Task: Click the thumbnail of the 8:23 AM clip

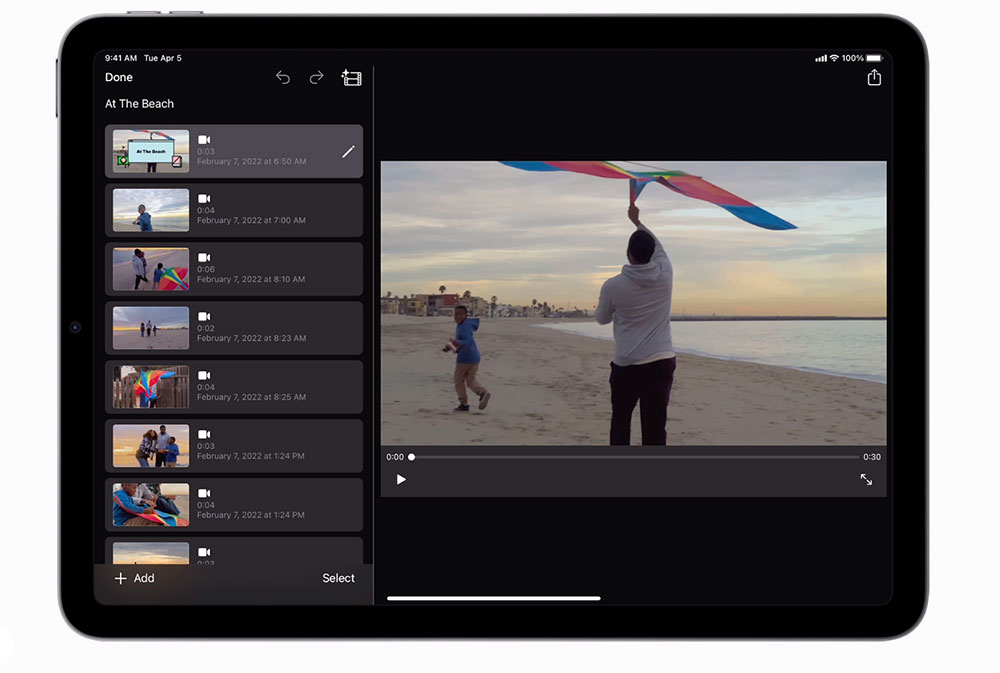Action: click(151, 328)
